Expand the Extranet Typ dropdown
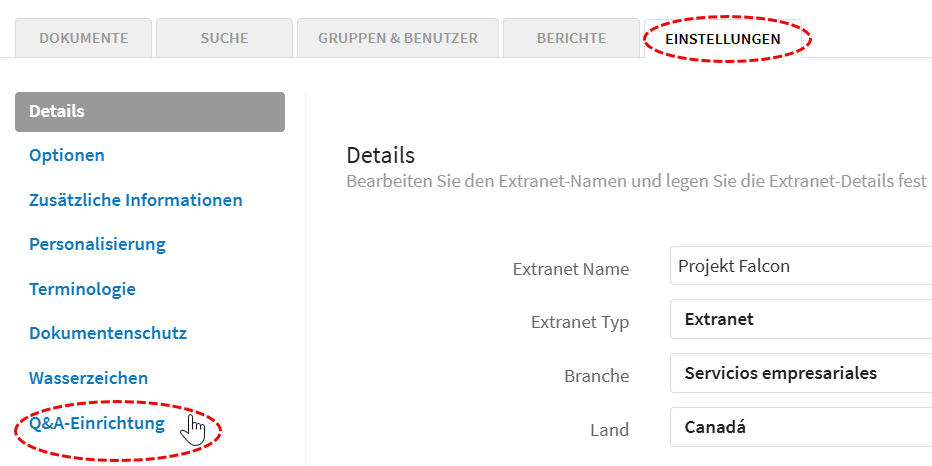 click(801, 319)
